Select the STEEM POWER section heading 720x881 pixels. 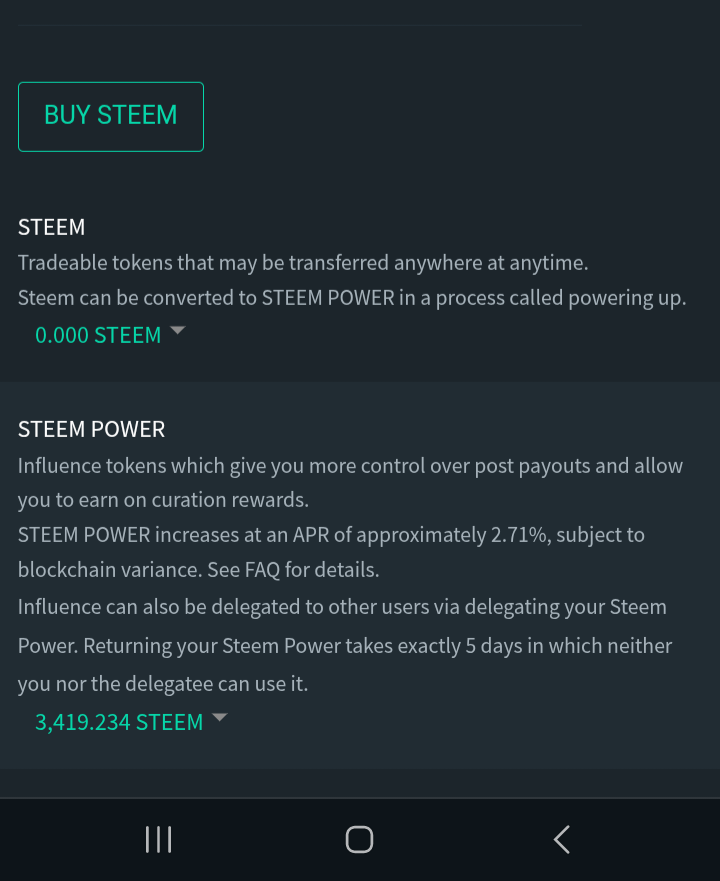point(92,429)
